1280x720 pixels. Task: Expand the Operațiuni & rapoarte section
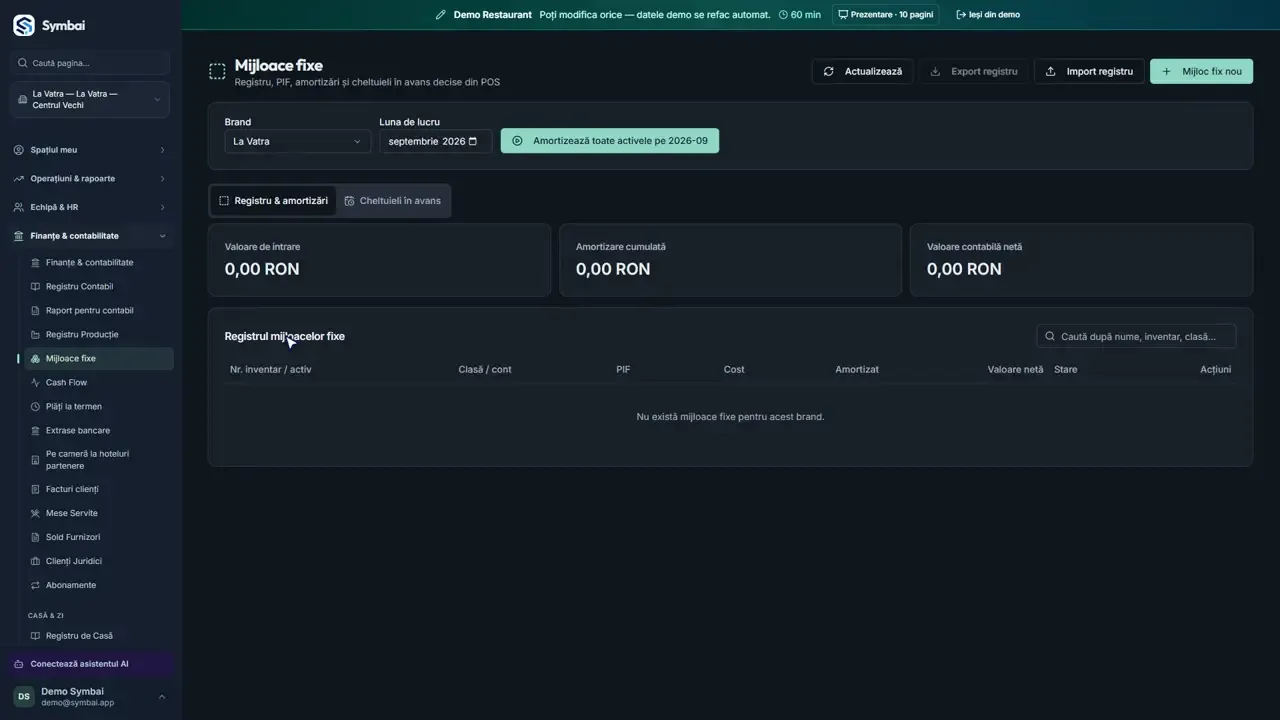point(90,179)
